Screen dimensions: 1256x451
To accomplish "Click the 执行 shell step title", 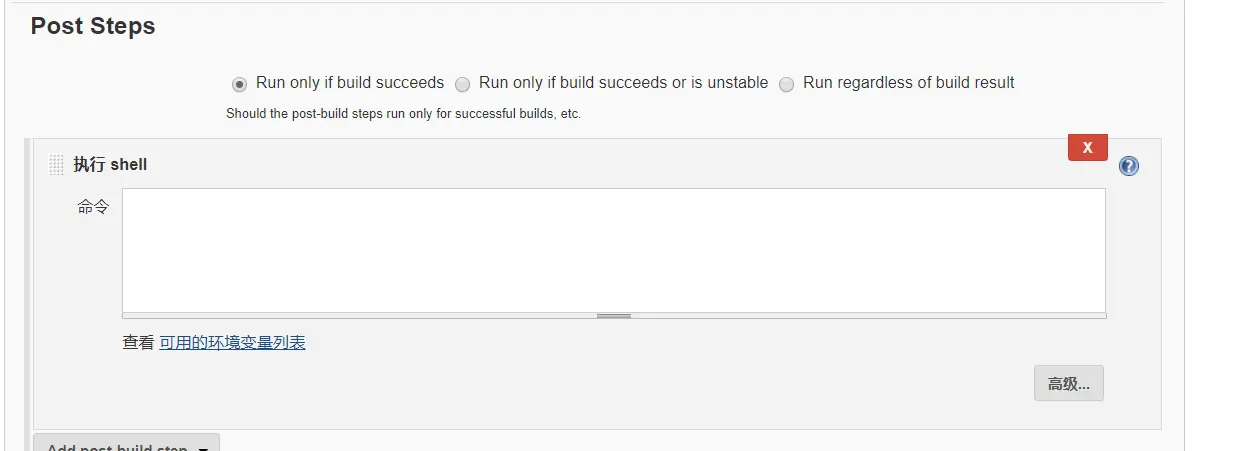I will pyautogui.click(x=110, y=165).
